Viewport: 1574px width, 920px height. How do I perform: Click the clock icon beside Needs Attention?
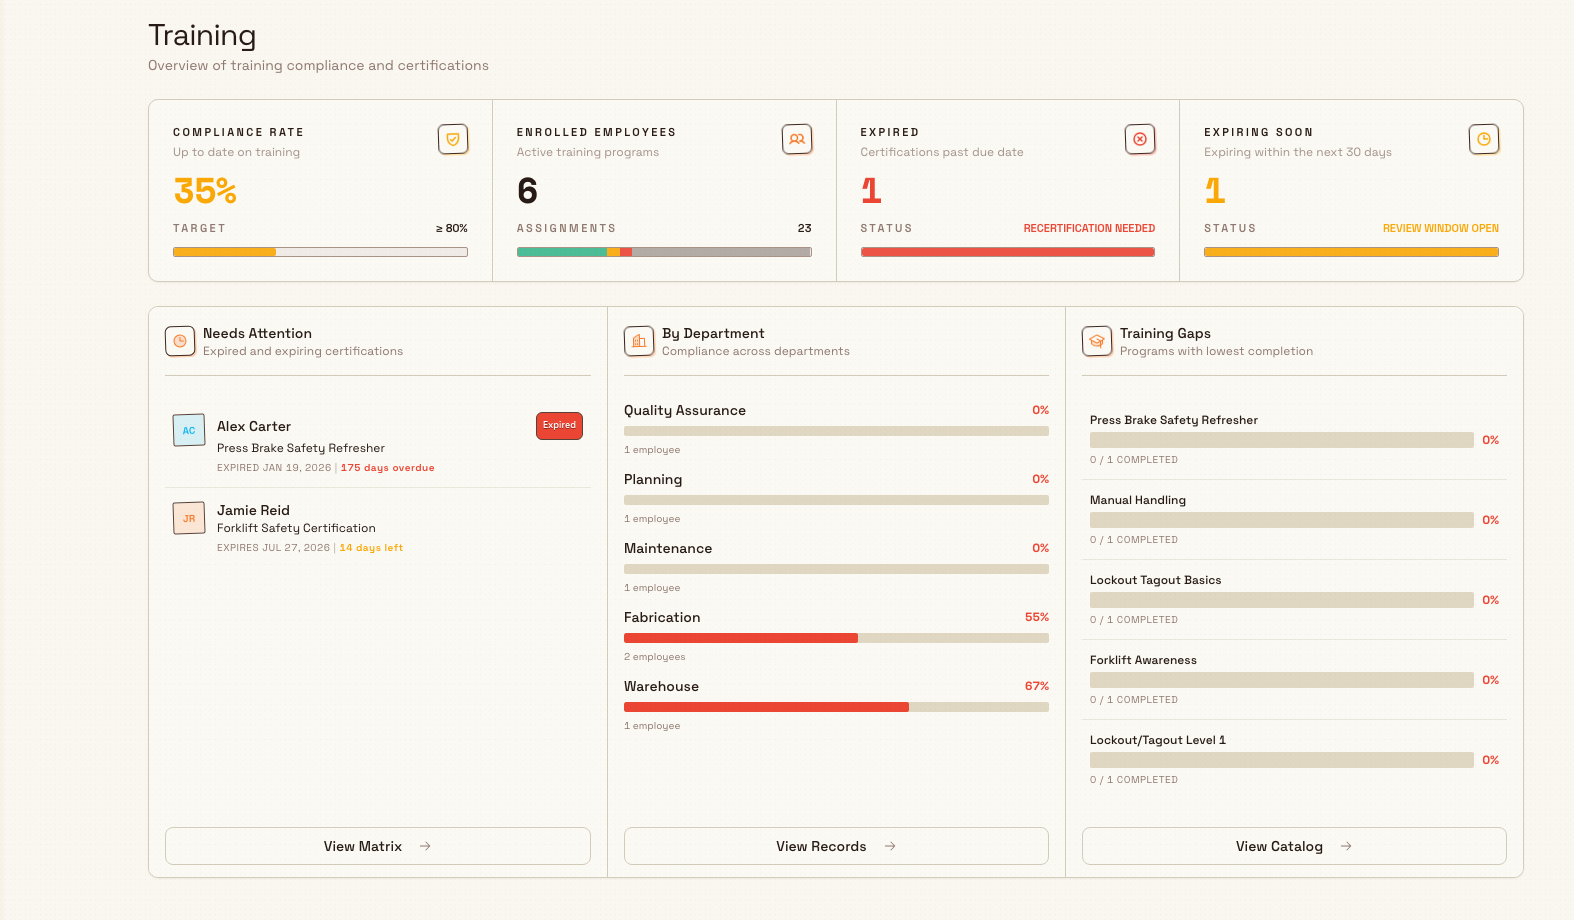(x=180, y=341)
